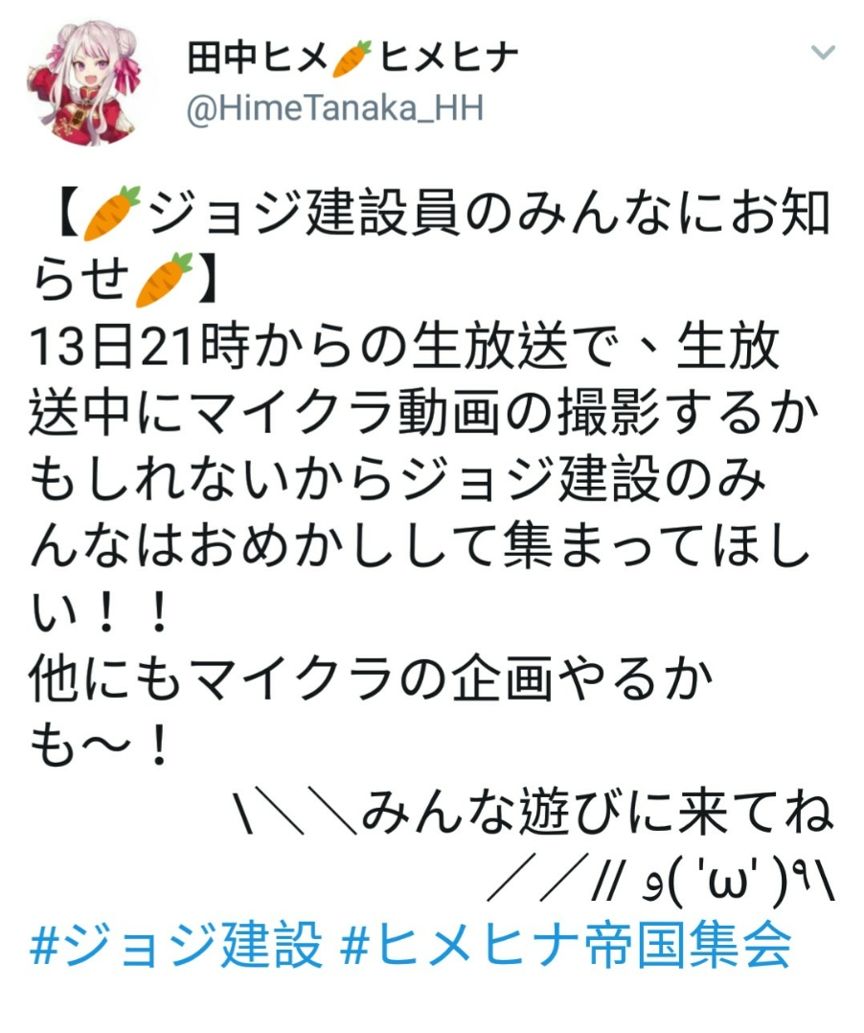Click the opening 【 bracket of the announcement
Viewport: 864px width, 1033px height.
[x=66, y=213]
